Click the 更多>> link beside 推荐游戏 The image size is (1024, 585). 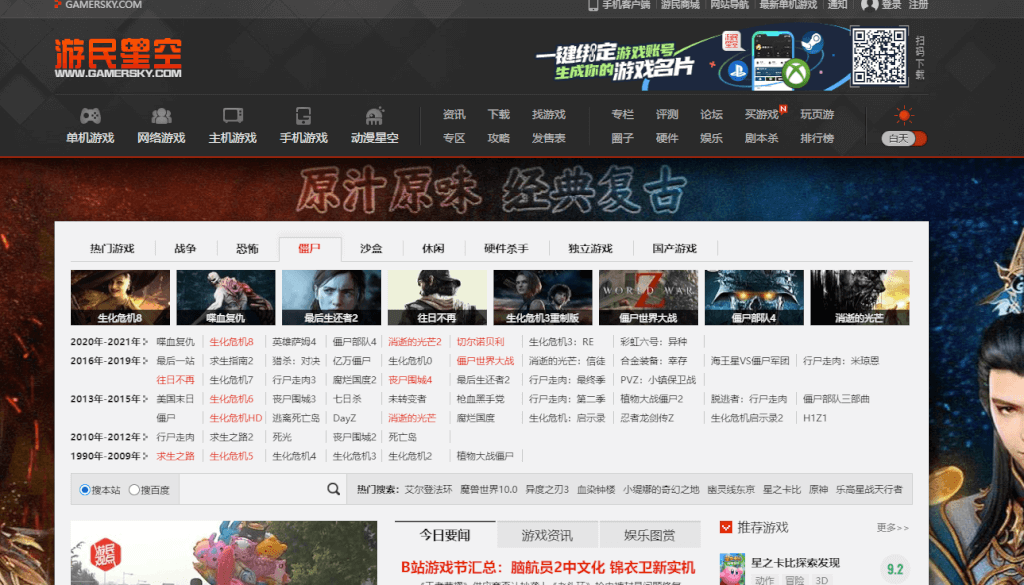pyautogui.click(x=892, y=528)
